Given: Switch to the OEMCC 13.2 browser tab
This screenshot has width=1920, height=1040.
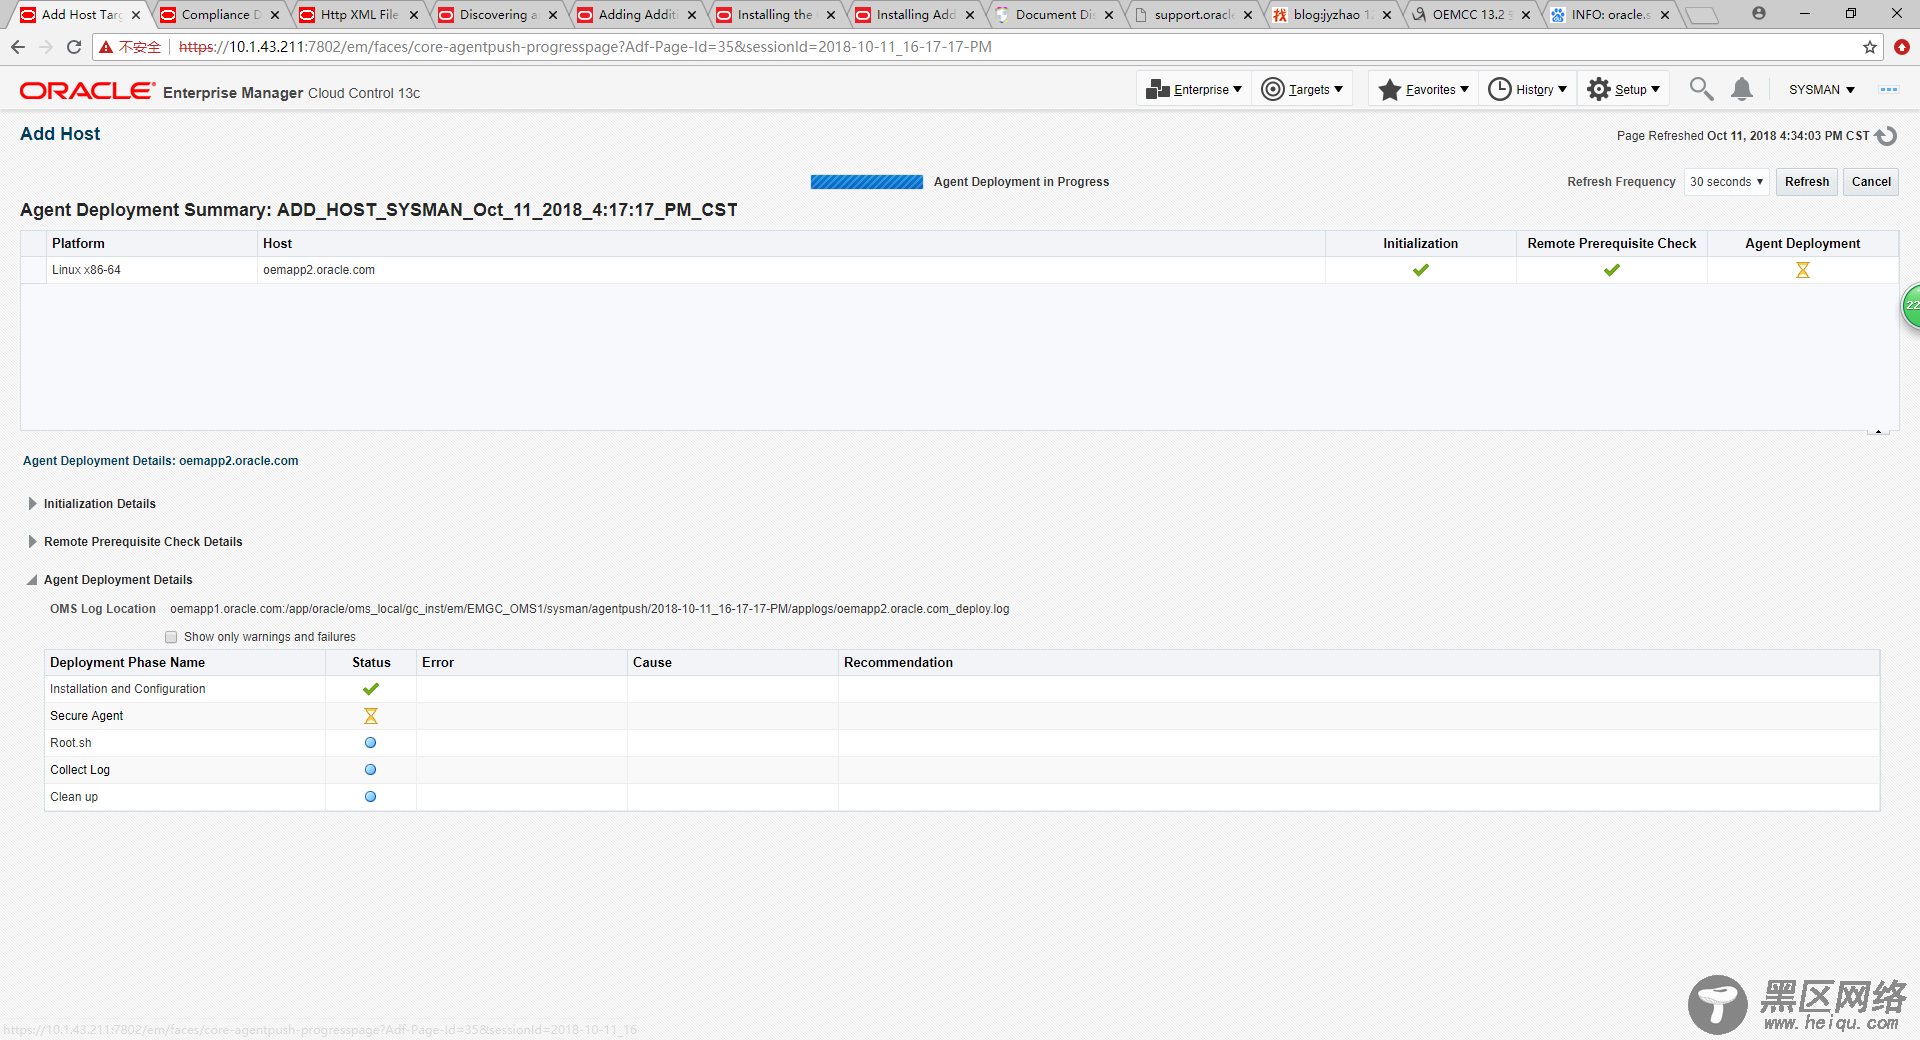Looking at the screenshot, I should [x=1471, y=15].
